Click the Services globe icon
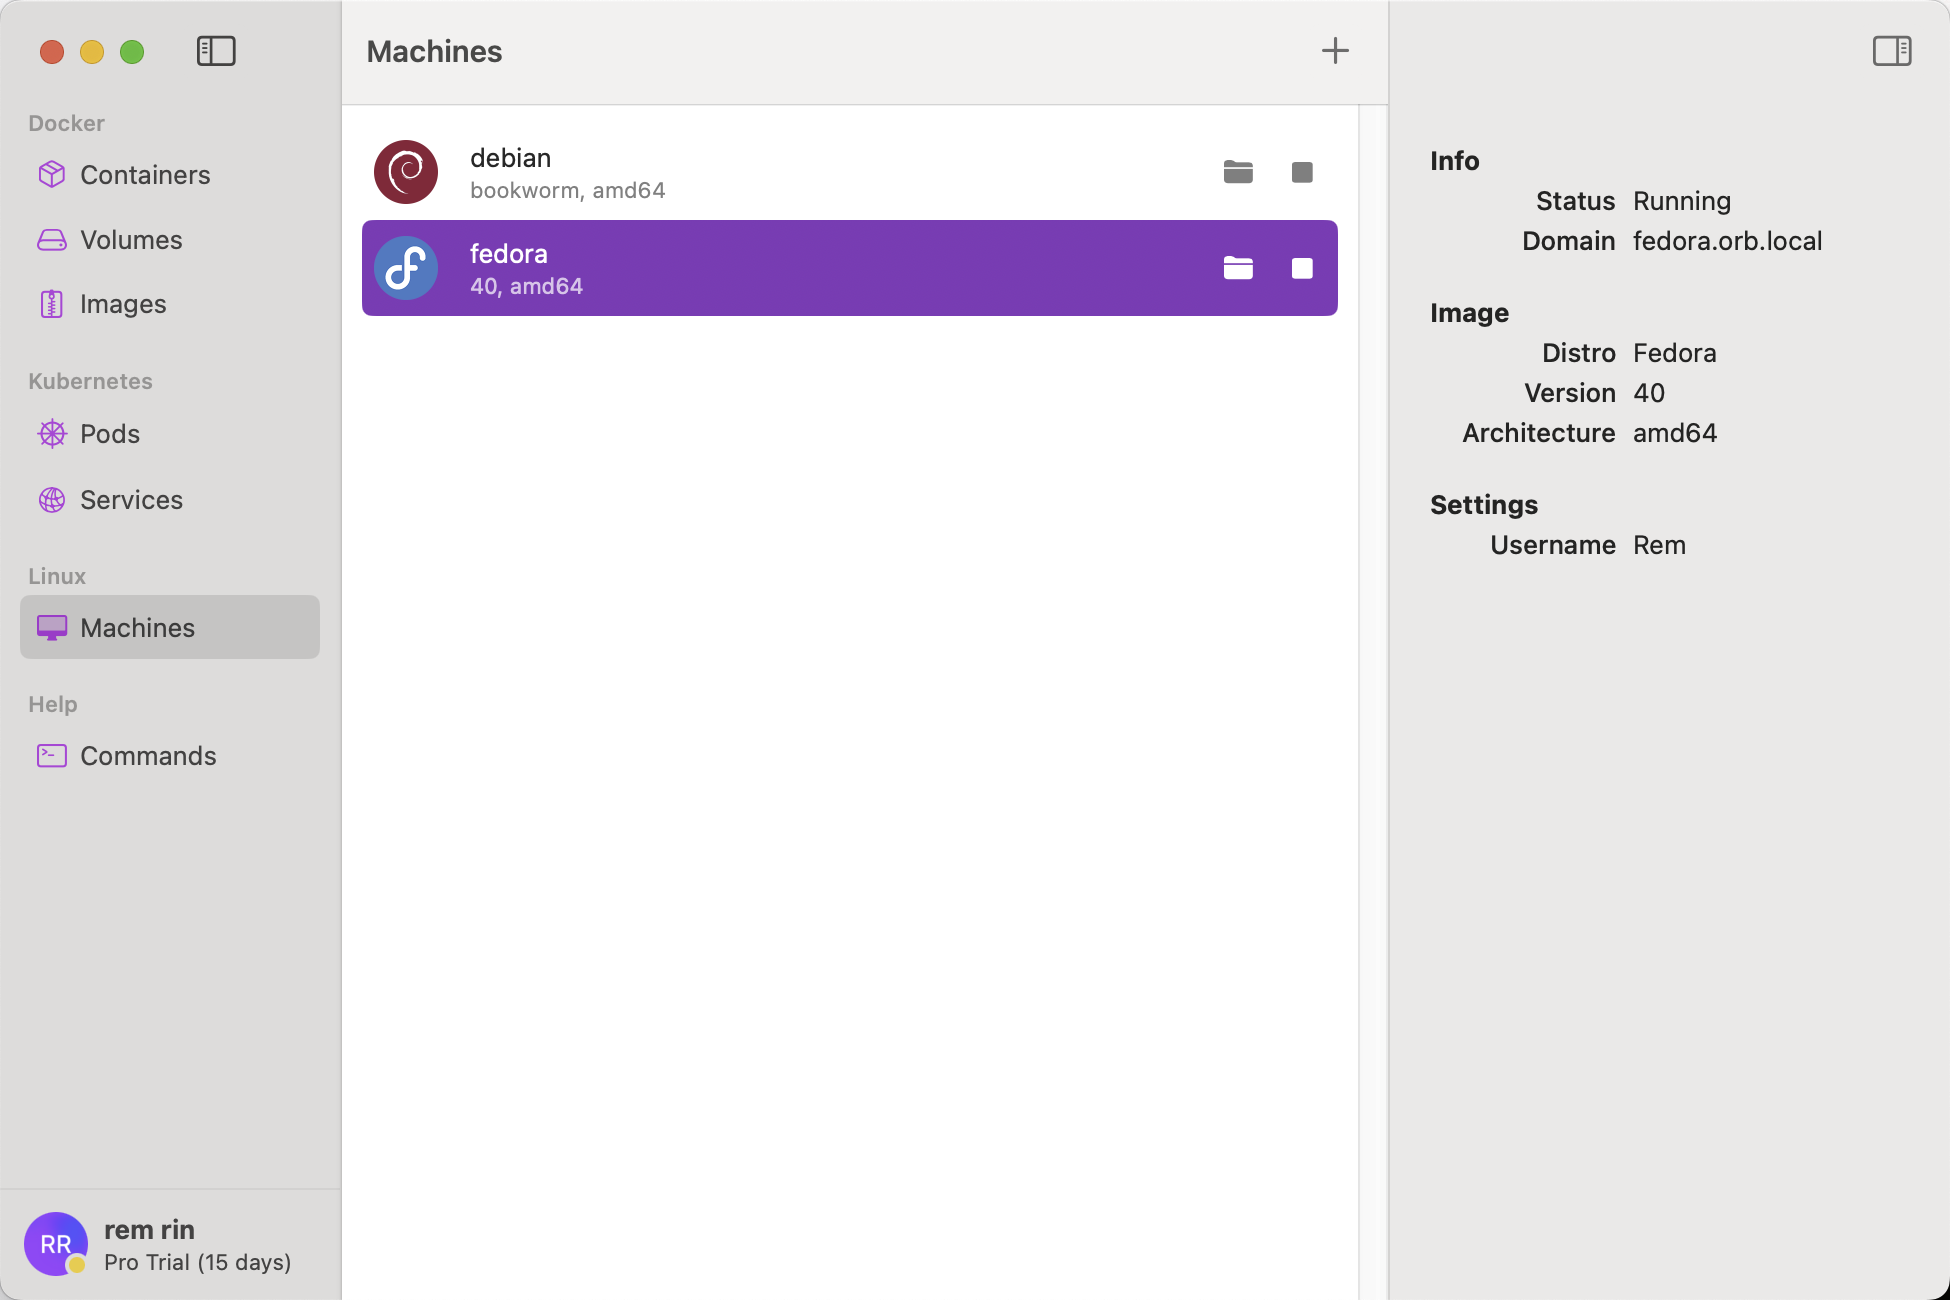Screen dimensions: 1950x1300 click(52, 500)
